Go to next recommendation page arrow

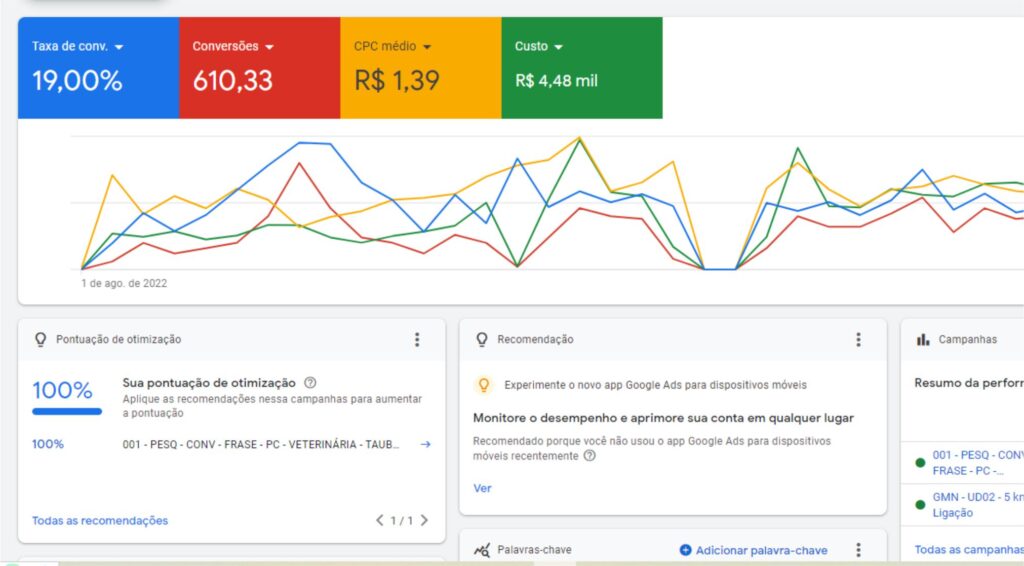pos(424,520)
